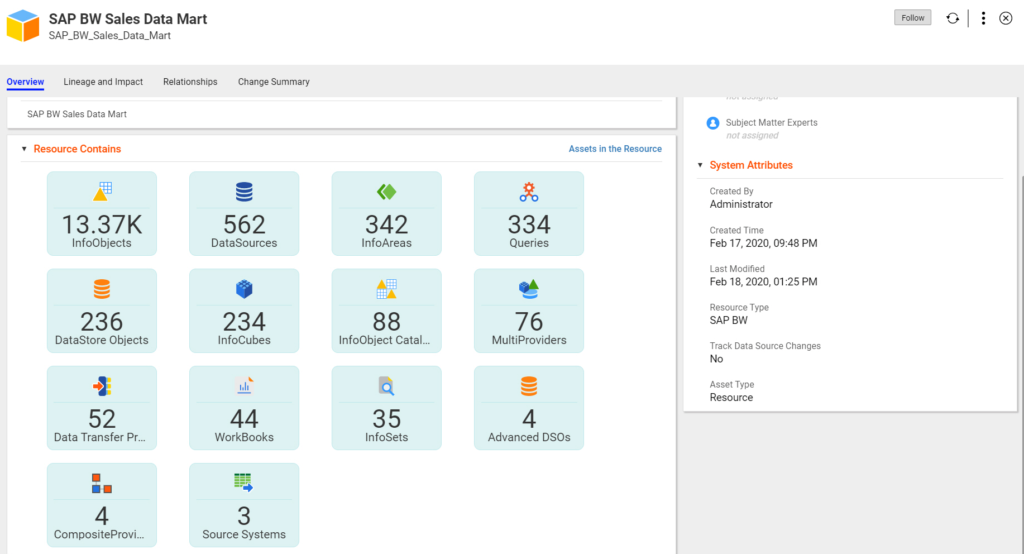Collapse the System Attributes section
Image resolution: width=1024 pixels, height=554 pixels.
pos(700,165)
